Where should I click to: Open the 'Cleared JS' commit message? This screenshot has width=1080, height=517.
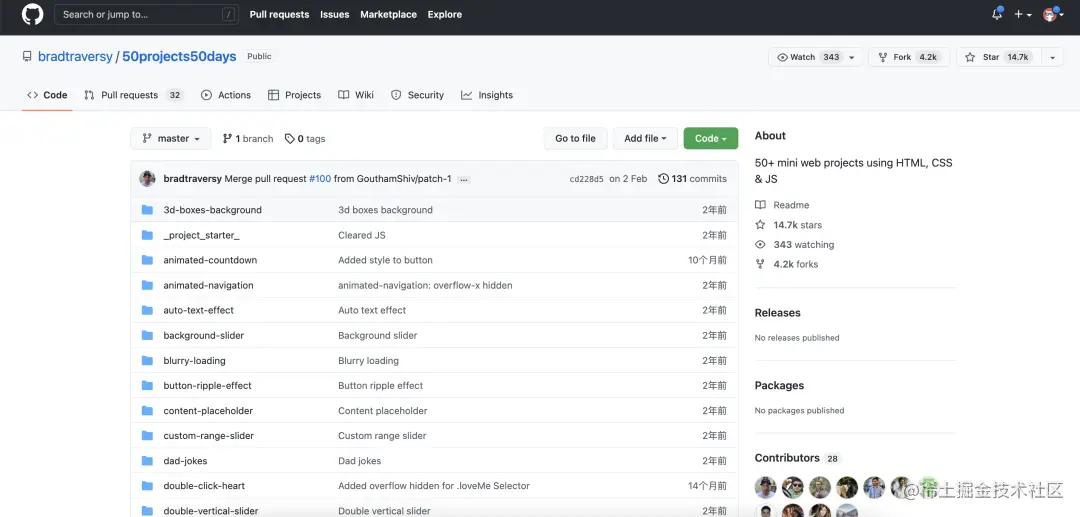pyautogui.click(x=362, y=235)
